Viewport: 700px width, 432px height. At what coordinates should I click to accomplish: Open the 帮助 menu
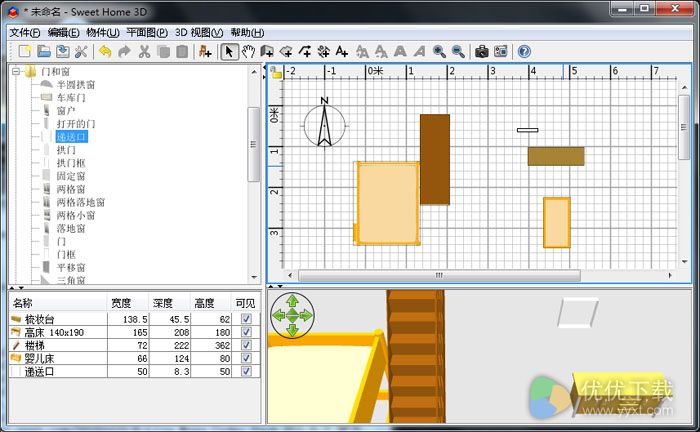click(x=247, y=33)
